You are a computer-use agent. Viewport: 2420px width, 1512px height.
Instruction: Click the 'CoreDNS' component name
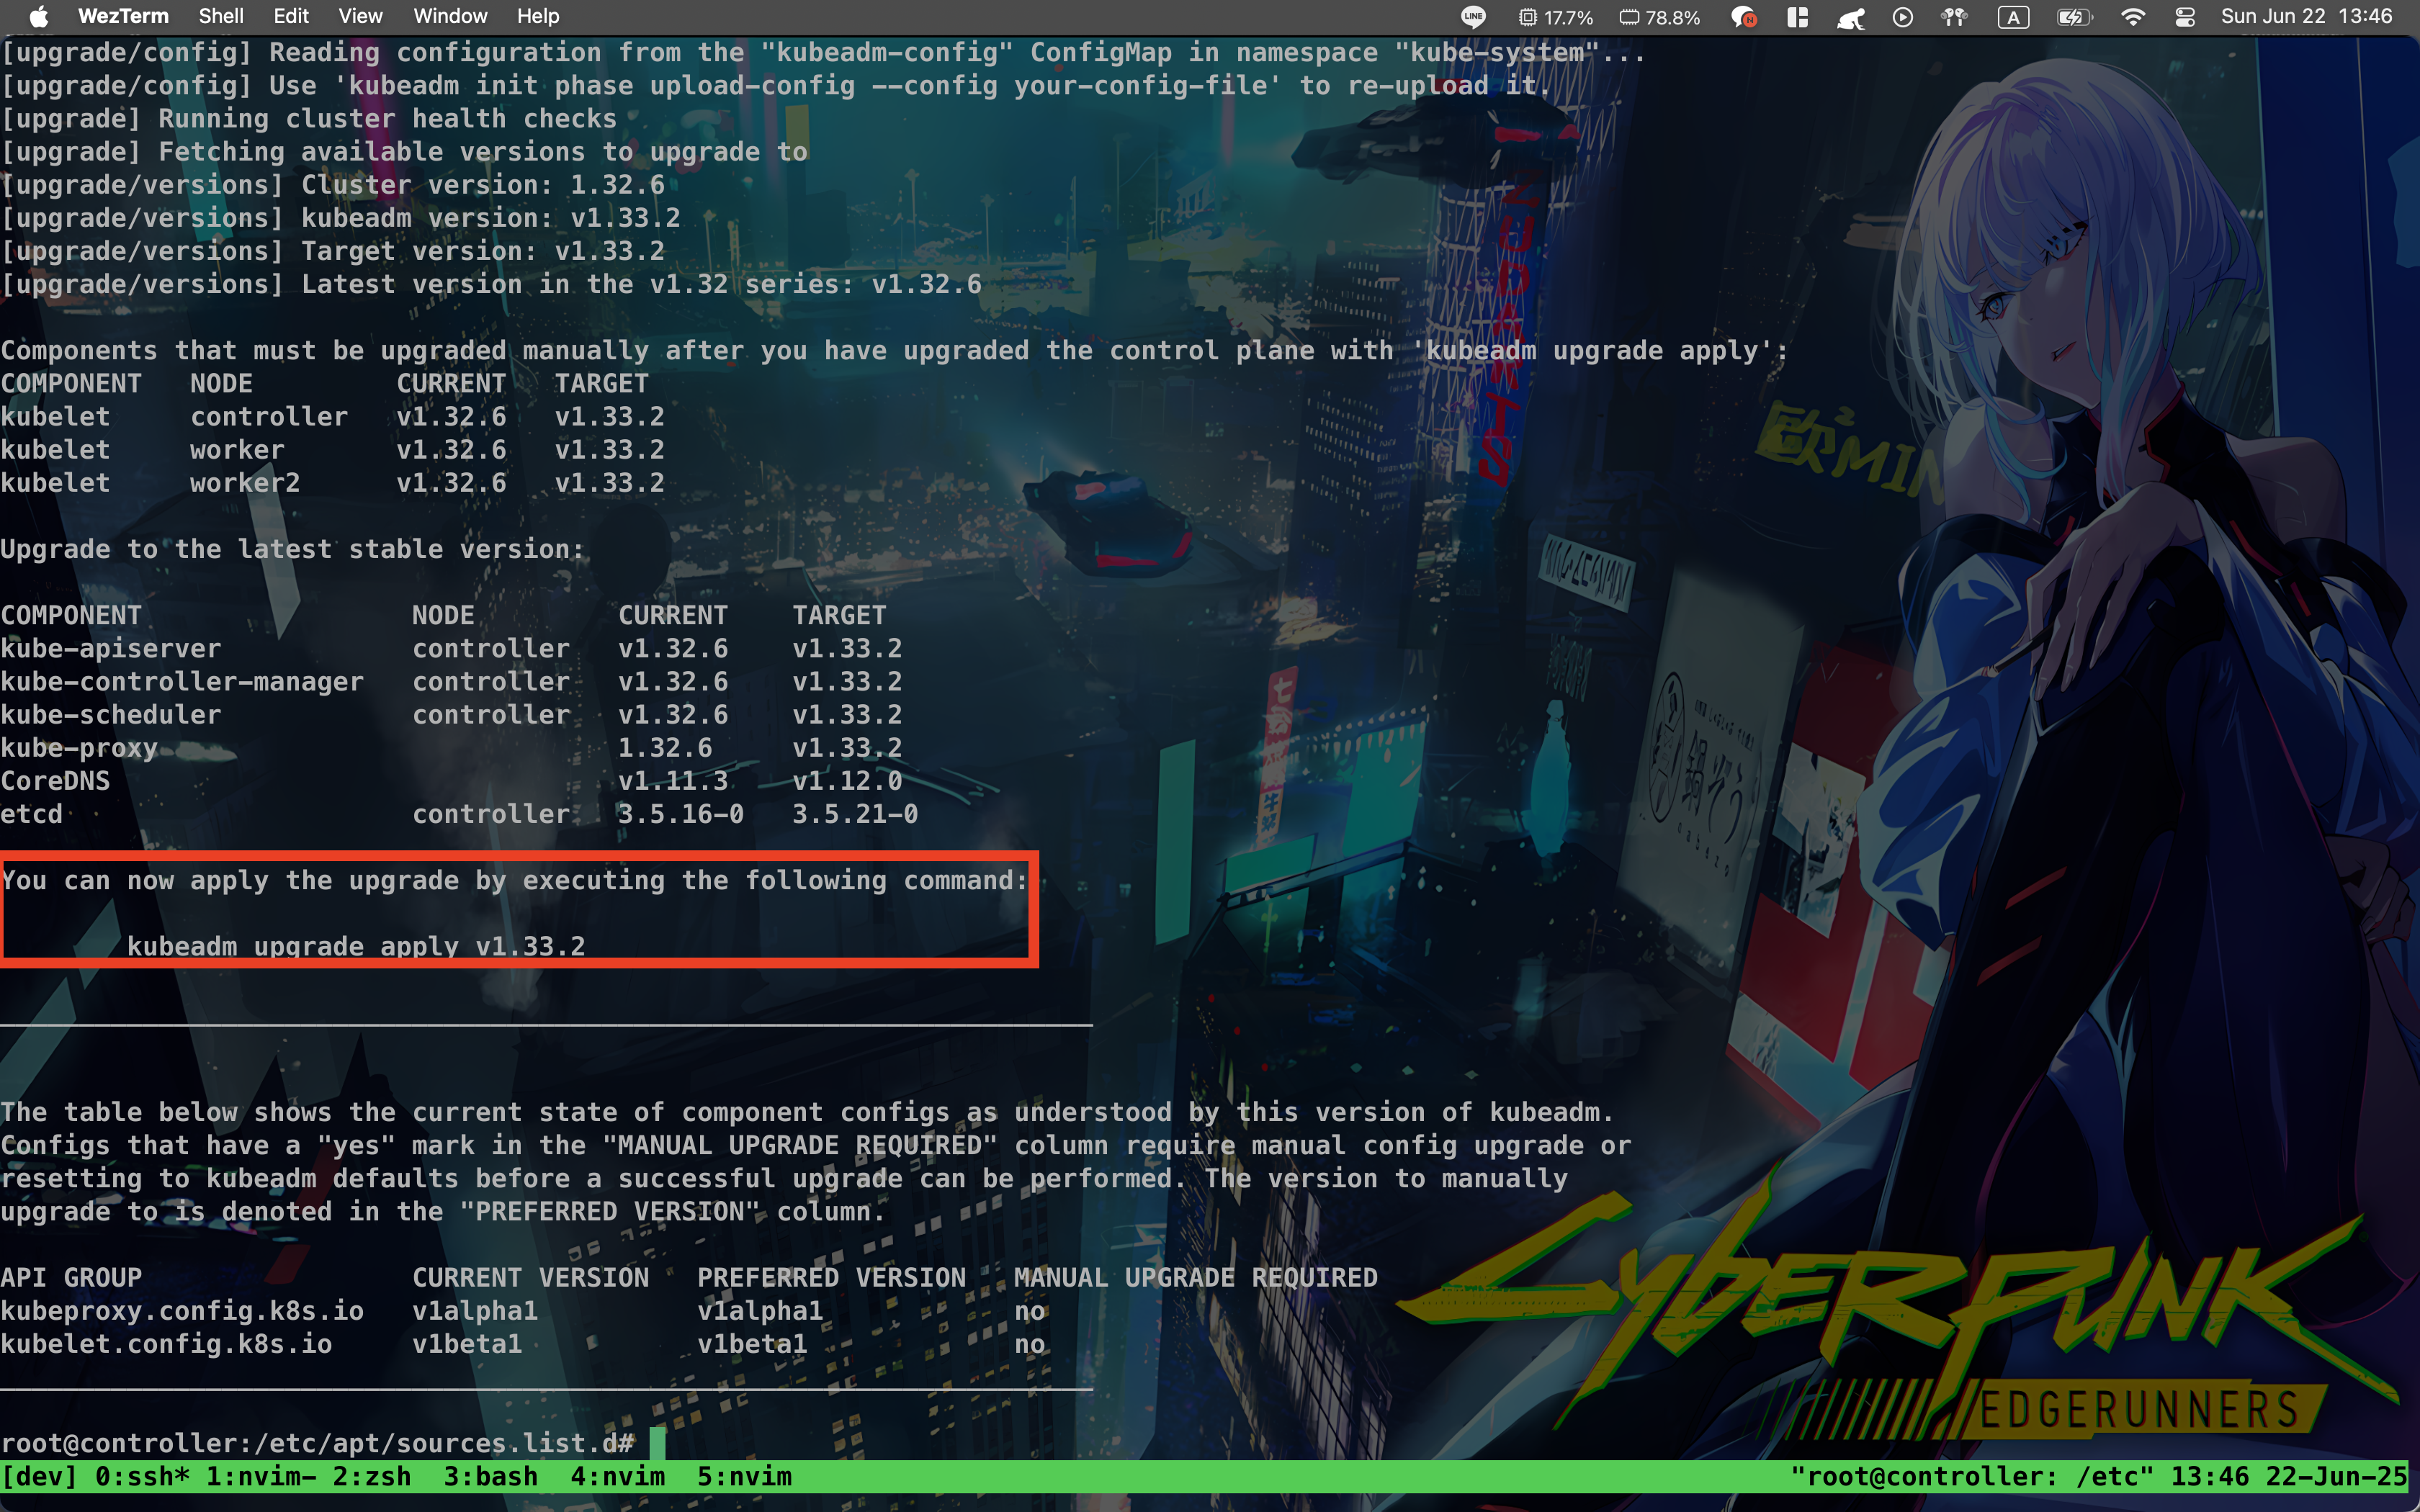(x=55, y=780)
